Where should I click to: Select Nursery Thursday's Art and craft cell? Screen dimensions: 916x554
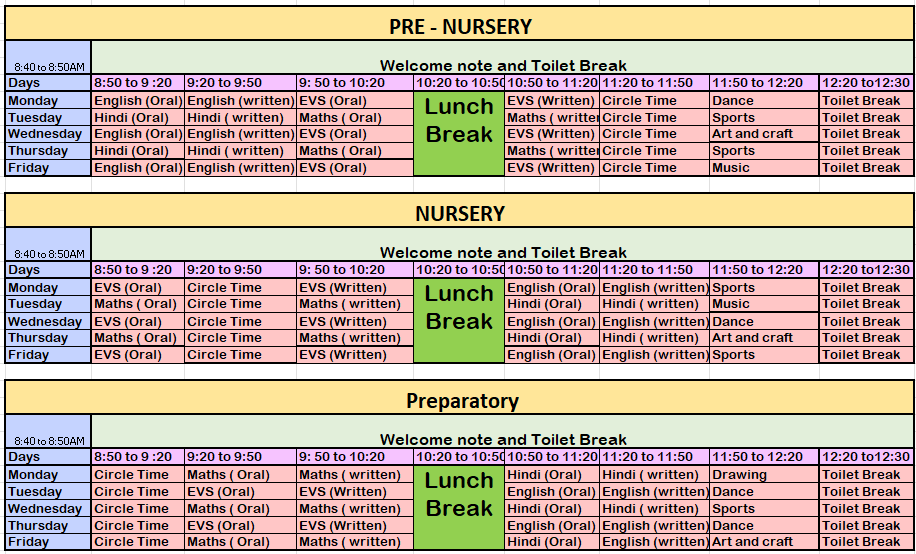pos(763,338)
